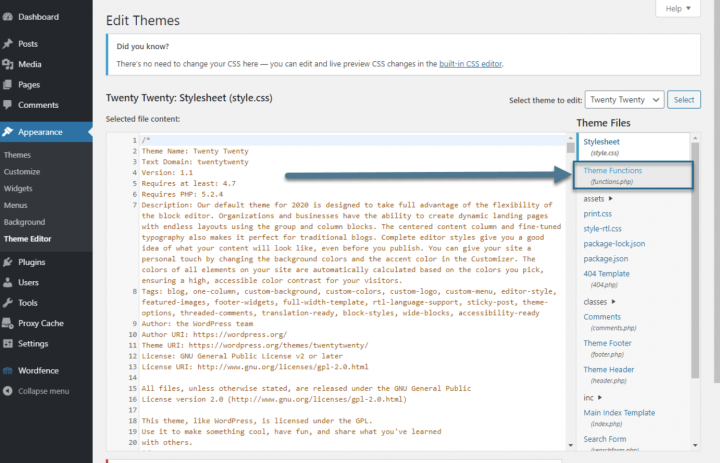Viewport: 720px width, 463px height.
Task: Click Theme Files list scrollbar thumb
Action: pyautogui.click(x=695, y=260)
